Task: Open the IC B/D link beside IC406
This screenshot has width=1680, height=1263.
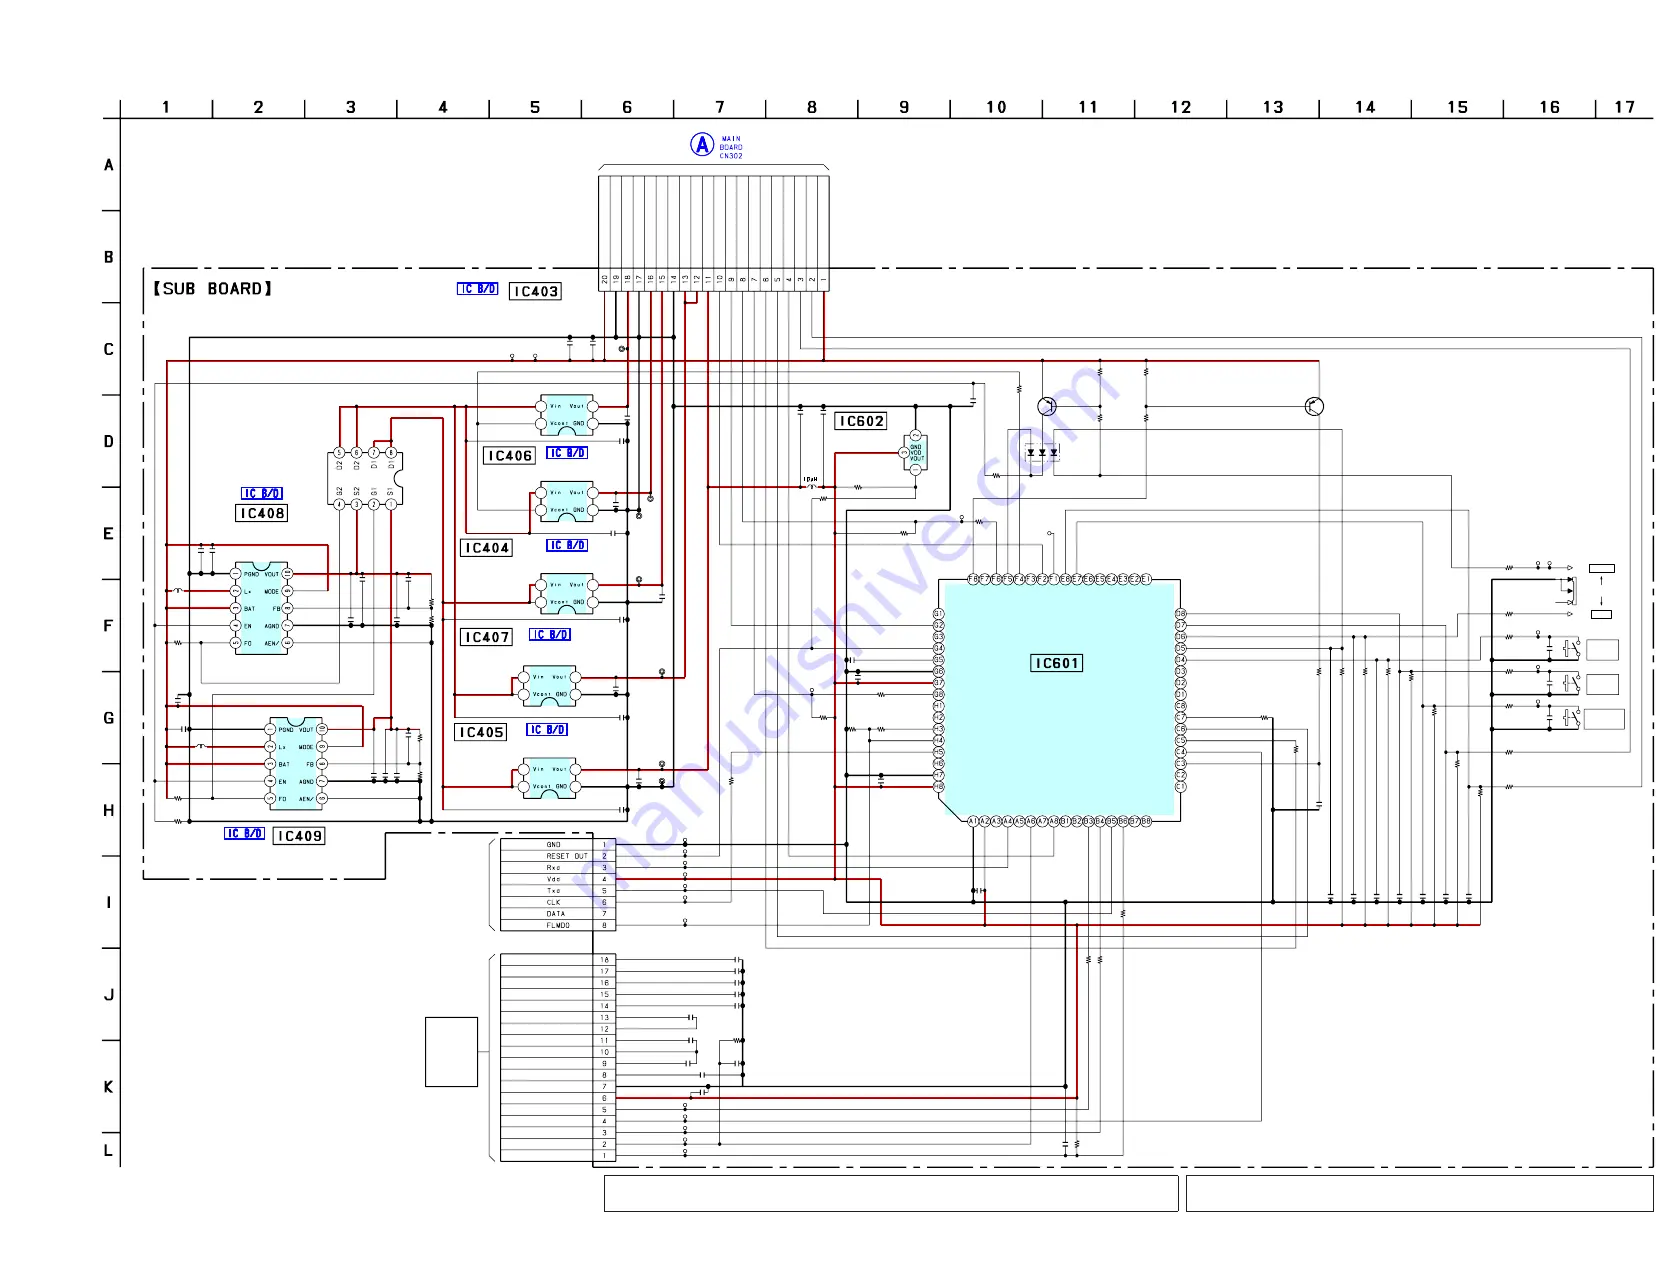Action: 567,453
